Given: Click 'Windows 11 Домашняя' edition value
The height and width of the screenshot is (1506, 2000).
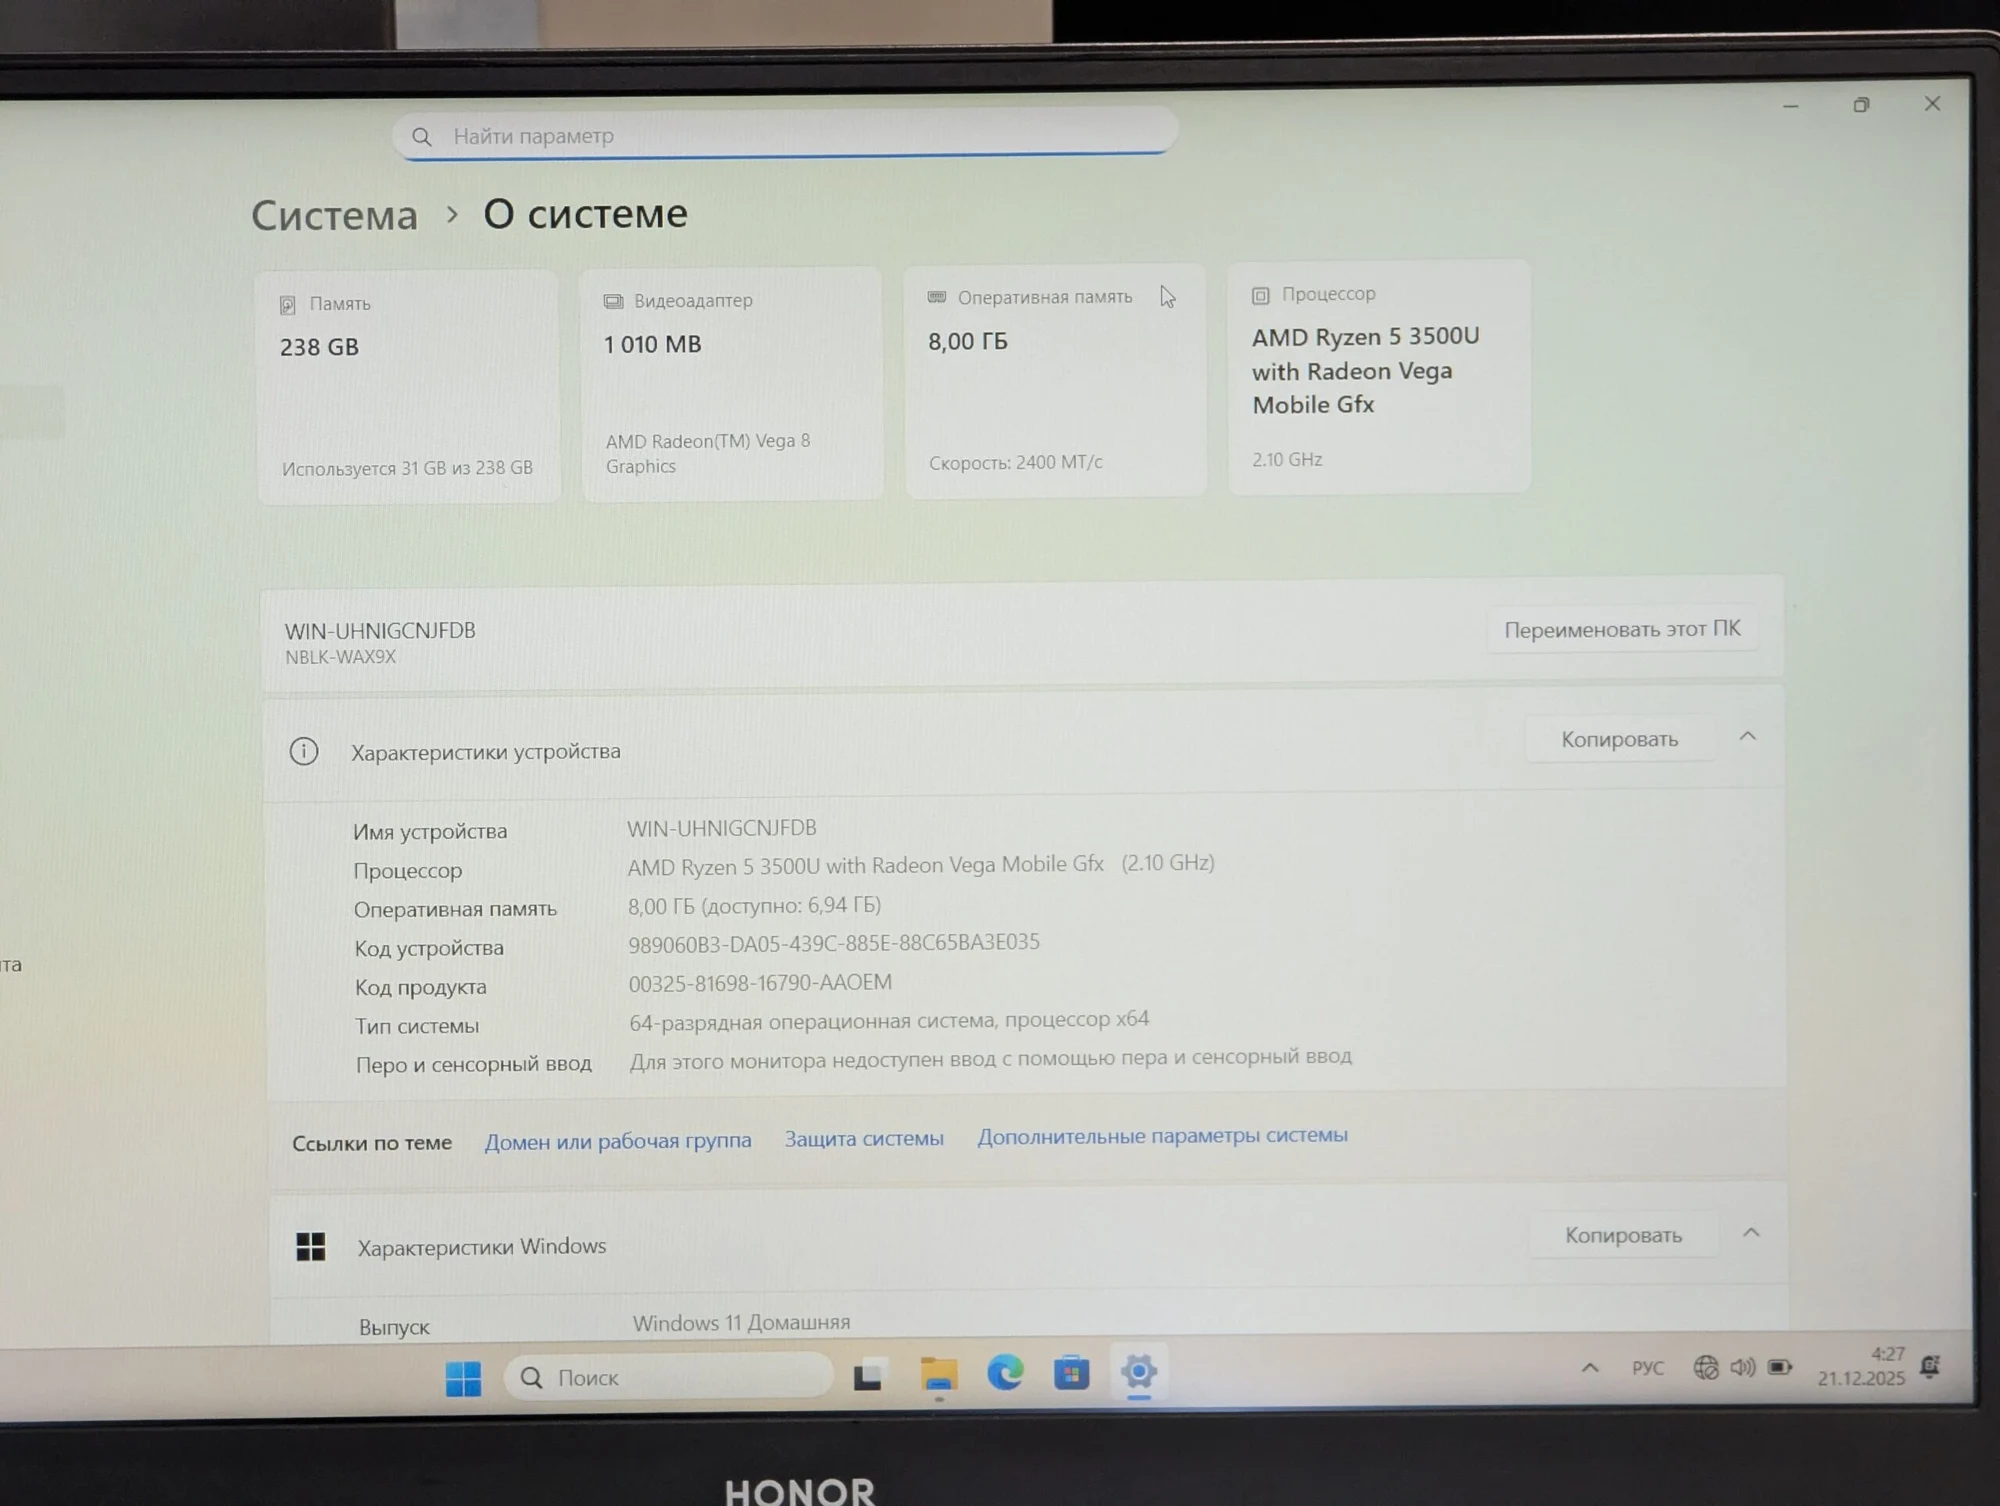Looking at the screenshot, I should coord(741,1323).
